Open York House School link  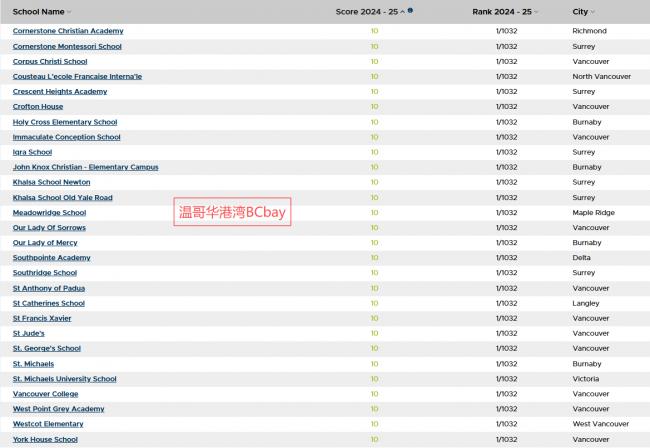(x=45, y=439)
